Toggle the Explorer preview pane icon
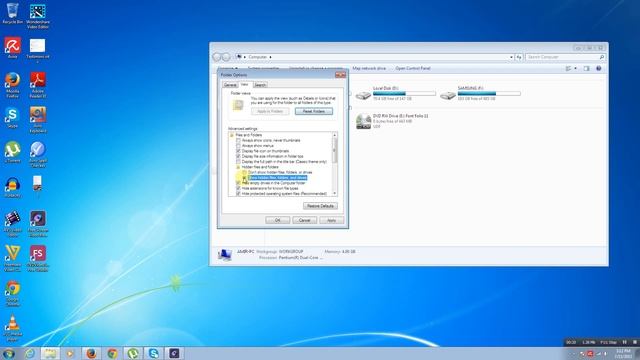The image size is (640, 360). click(x=587, y=69)
